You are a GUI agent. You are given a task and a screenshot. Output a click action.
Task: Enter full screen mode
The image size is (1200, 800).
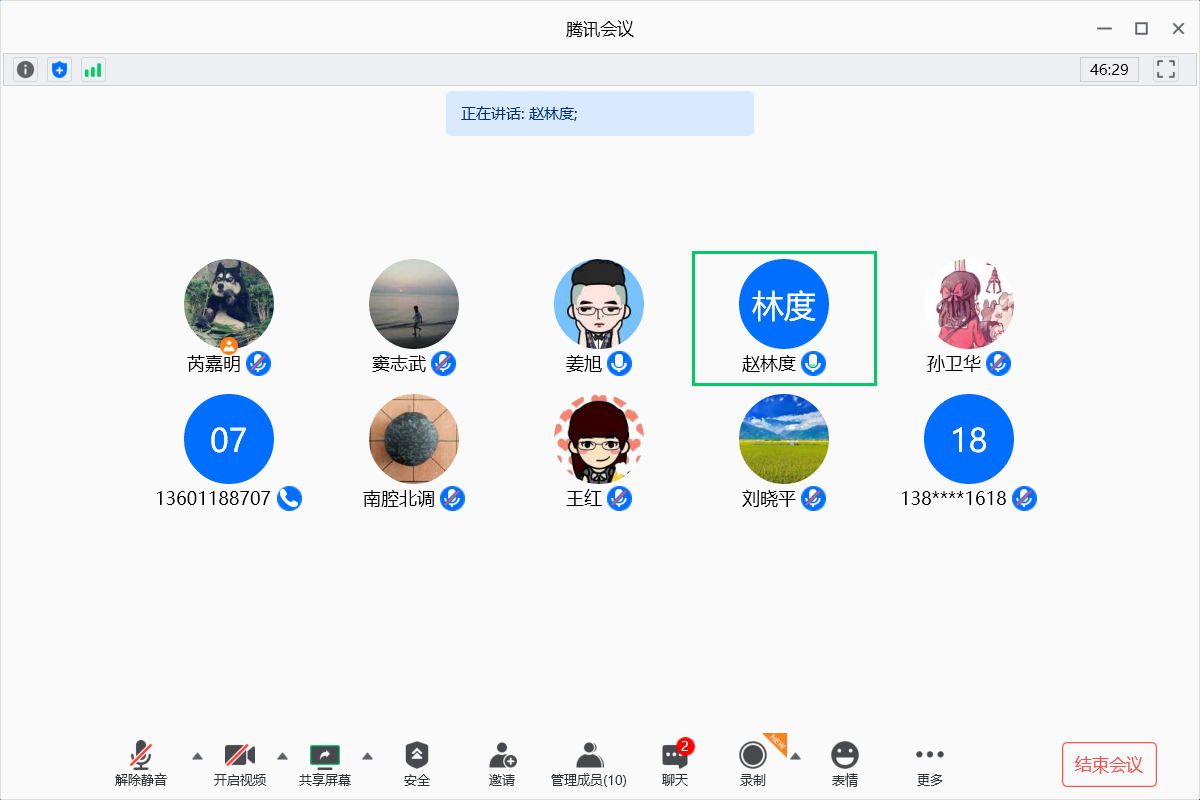pyautogui.click(x=1165, y=69)
